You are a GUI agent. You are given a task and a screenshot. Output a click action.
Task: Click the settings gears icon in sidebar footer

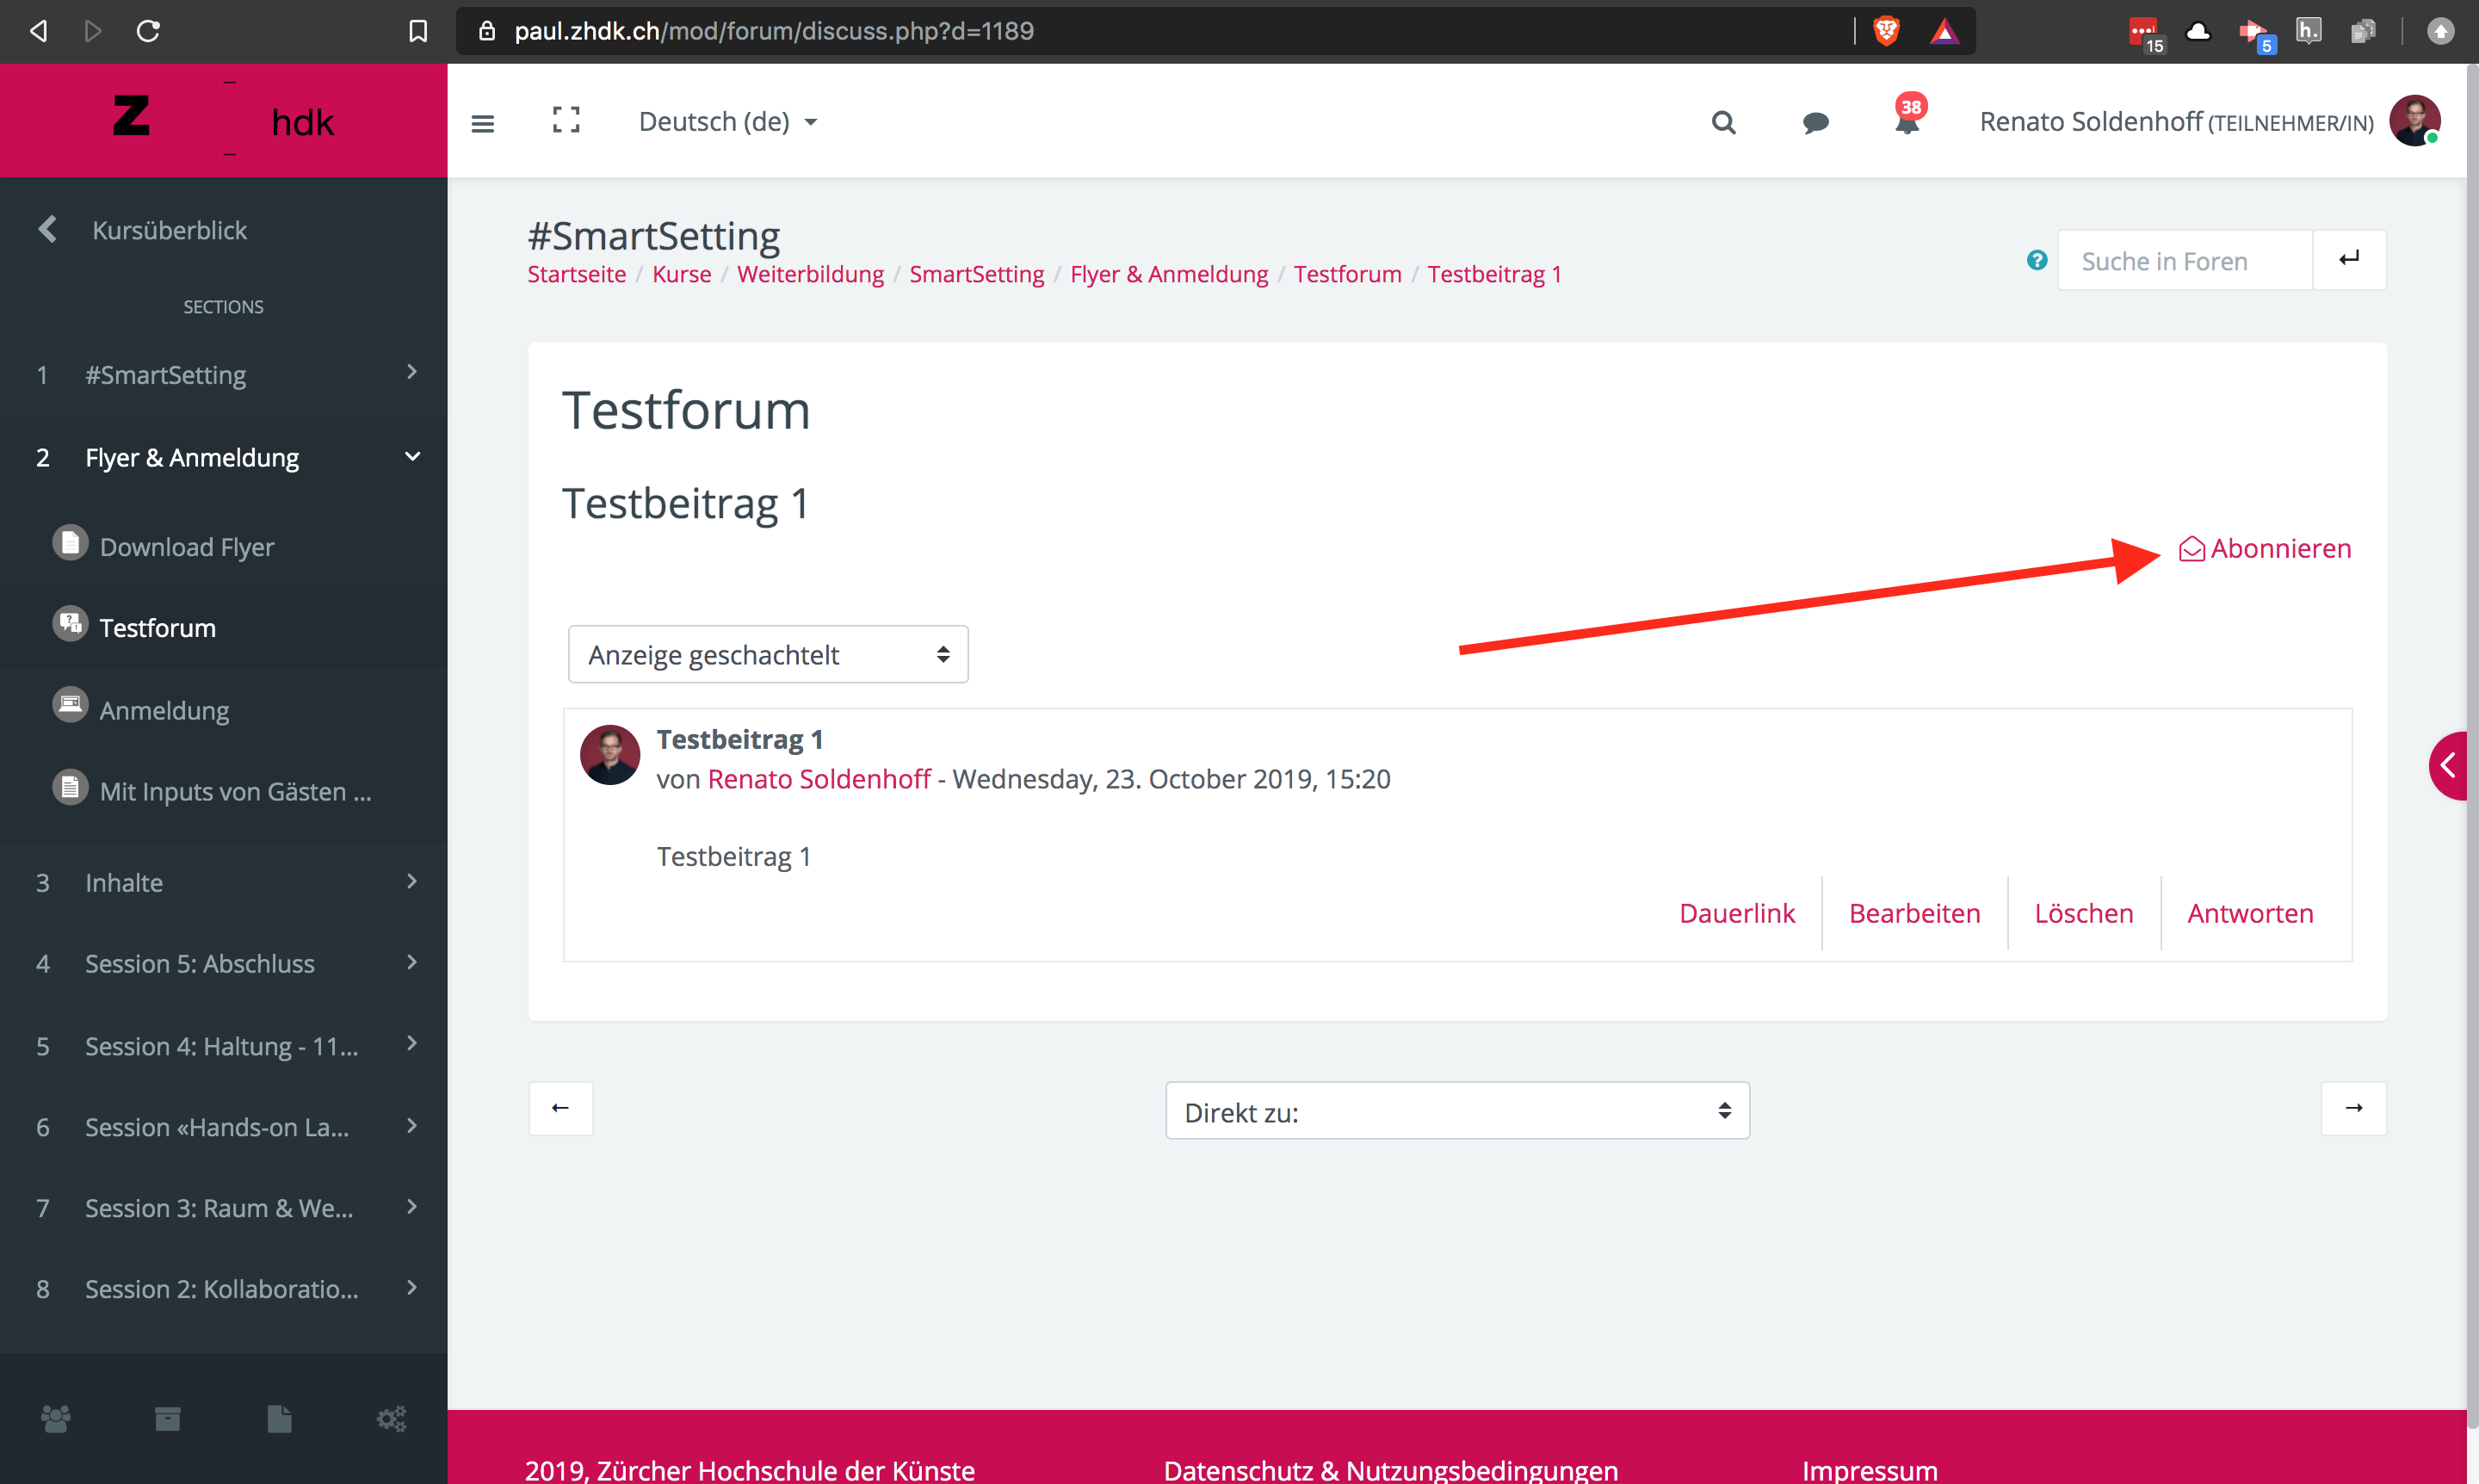[x=391, y=1418]
